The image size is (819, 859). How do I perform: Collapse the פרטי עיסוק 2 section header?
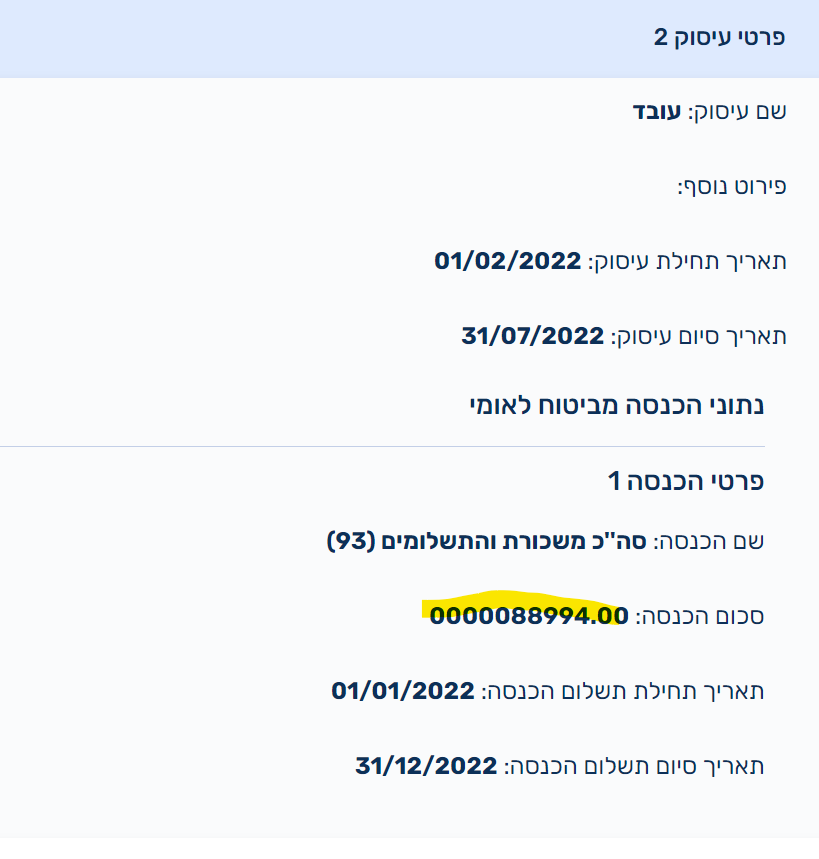(x=719, y=38)
